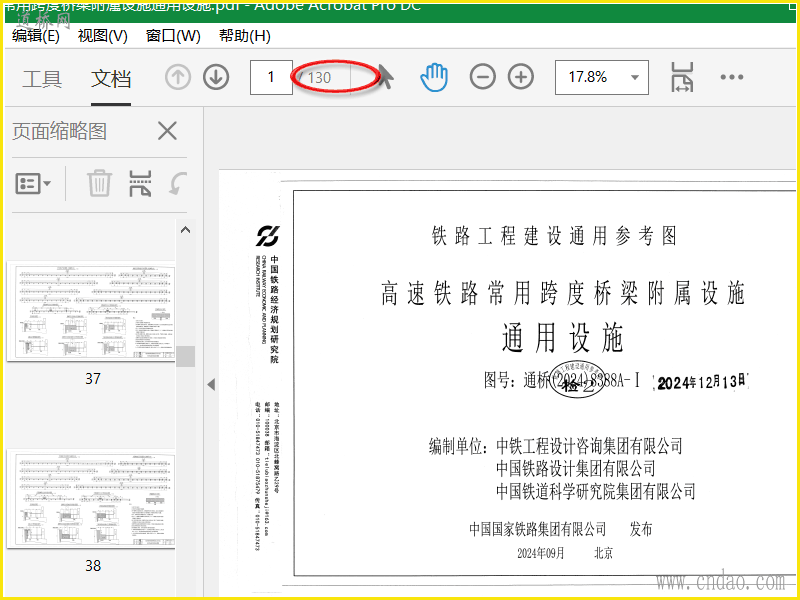The height and width of the screenshot is (600, 800).
Task: Go to previous page using up arrow
Action: click(178, 78)
